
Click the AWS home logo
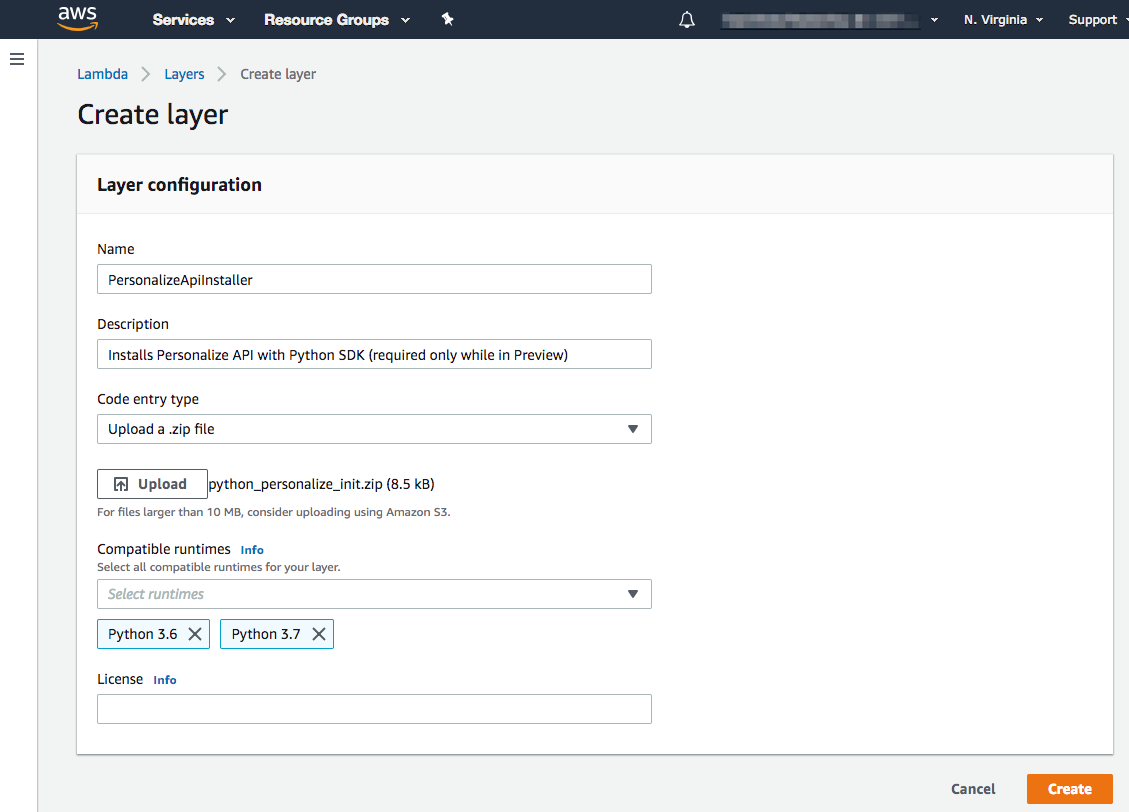(78, 19)
